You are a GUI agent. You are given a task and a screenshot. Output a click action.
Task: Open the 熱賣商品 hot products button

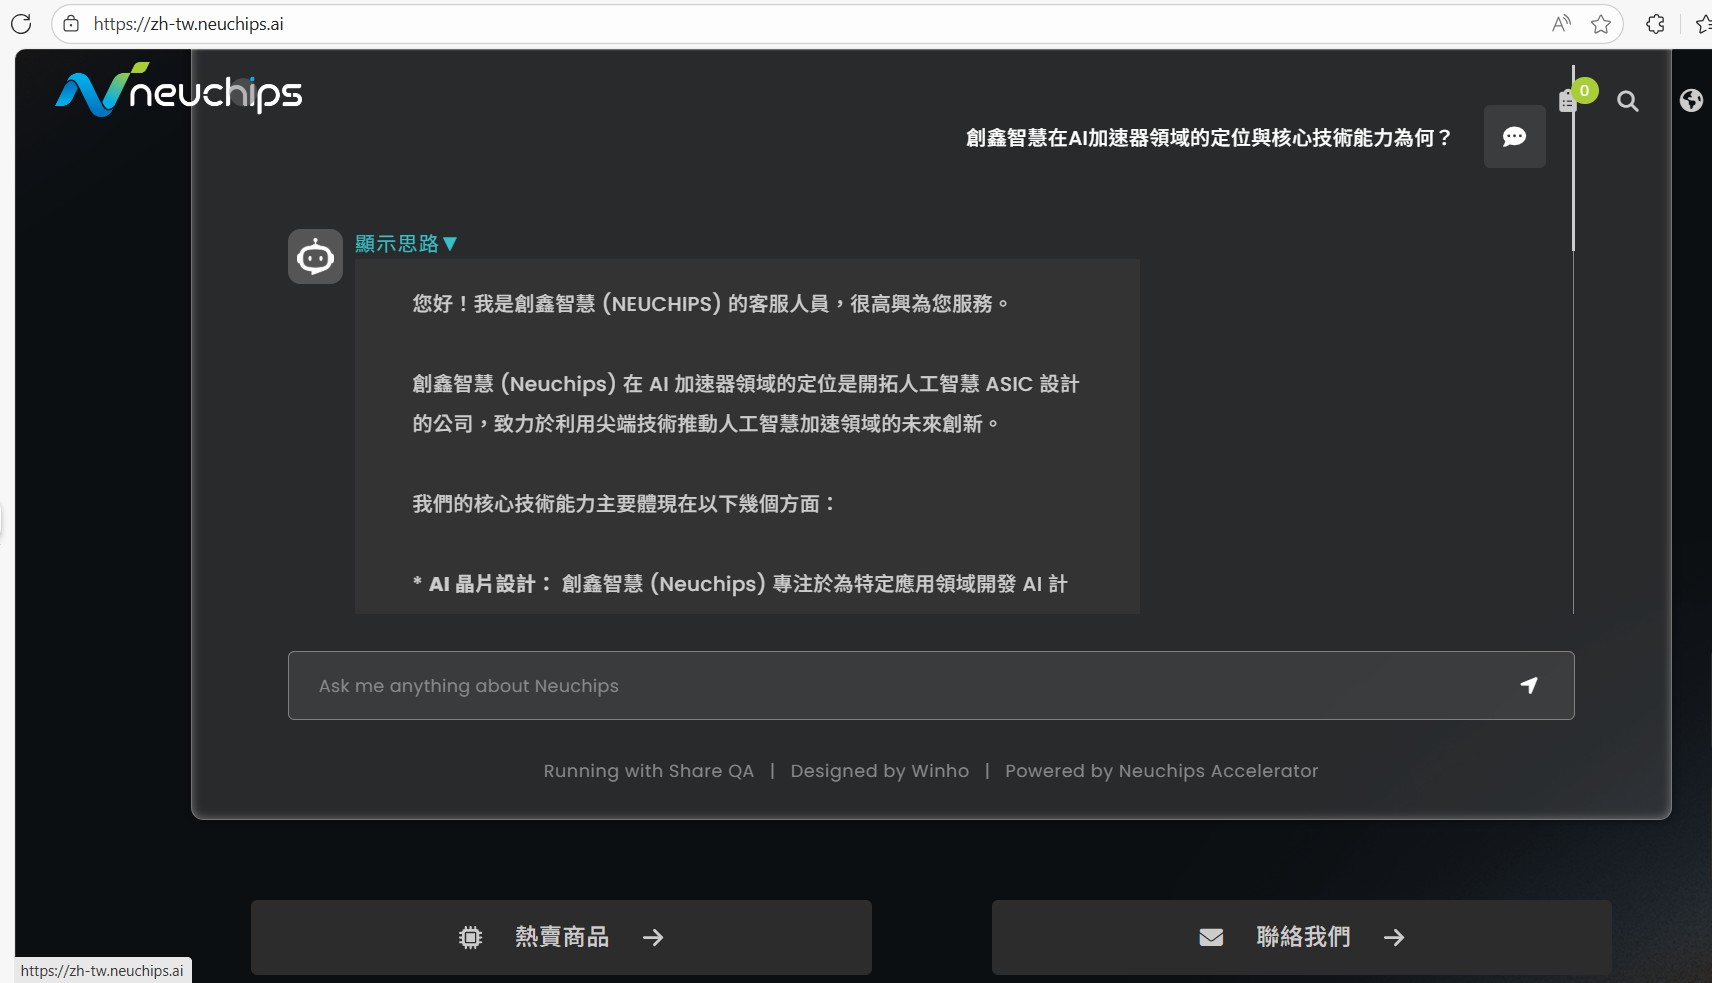561,937
